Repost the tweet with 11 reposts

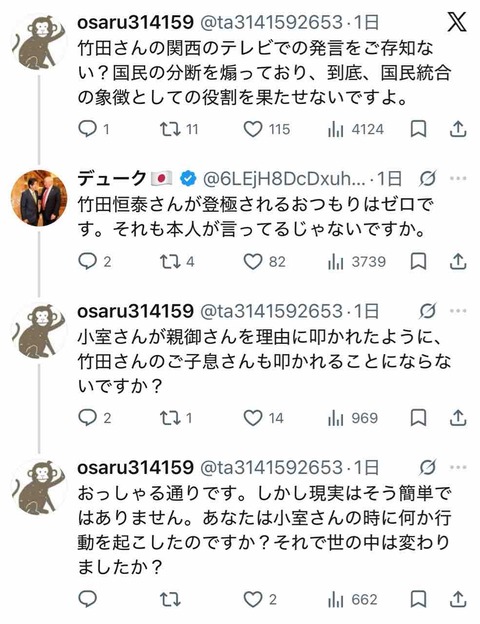tap(170, 129)
